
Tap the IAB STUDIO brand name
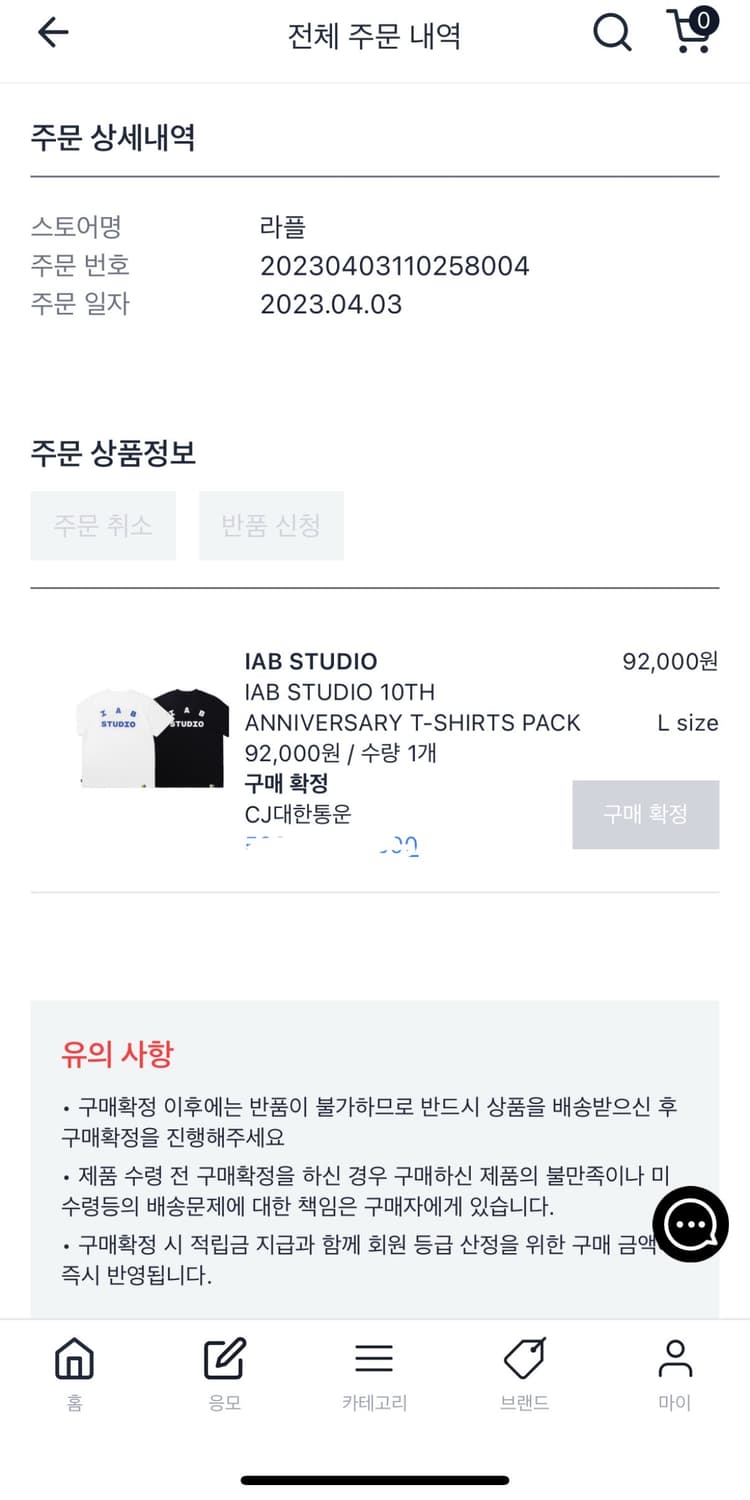(311, 661)
